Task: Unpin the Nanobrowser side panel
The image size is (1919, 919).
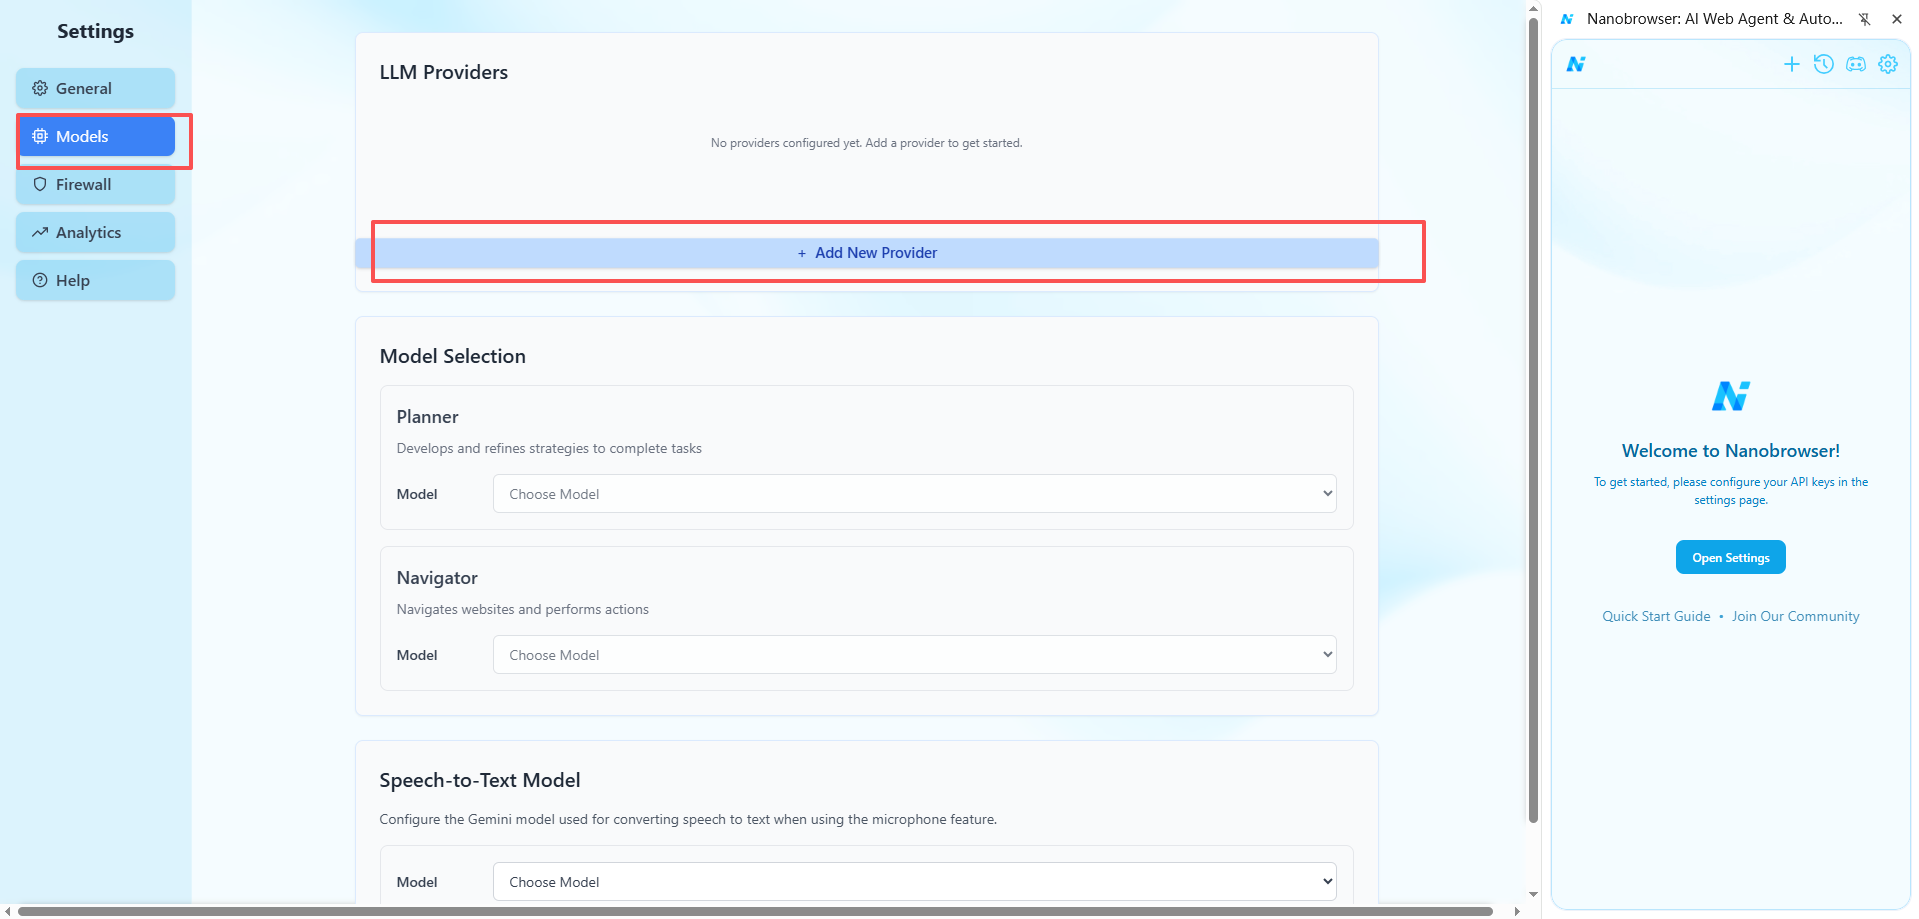Action: click(x=1865, y=19)
